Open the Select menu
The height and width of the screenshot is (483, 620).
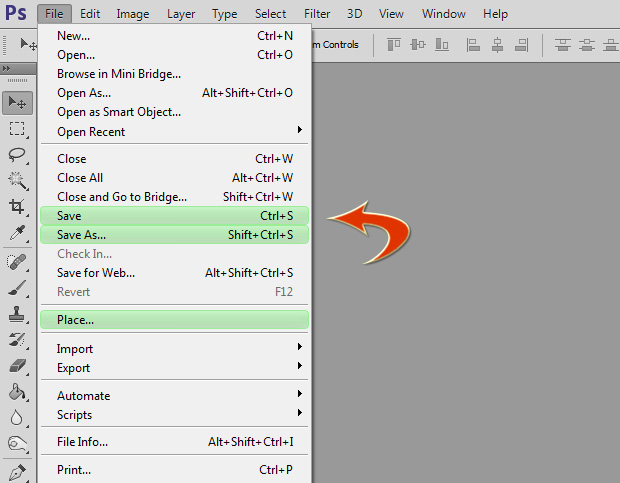pyautogui.click(x=270, y=14)
